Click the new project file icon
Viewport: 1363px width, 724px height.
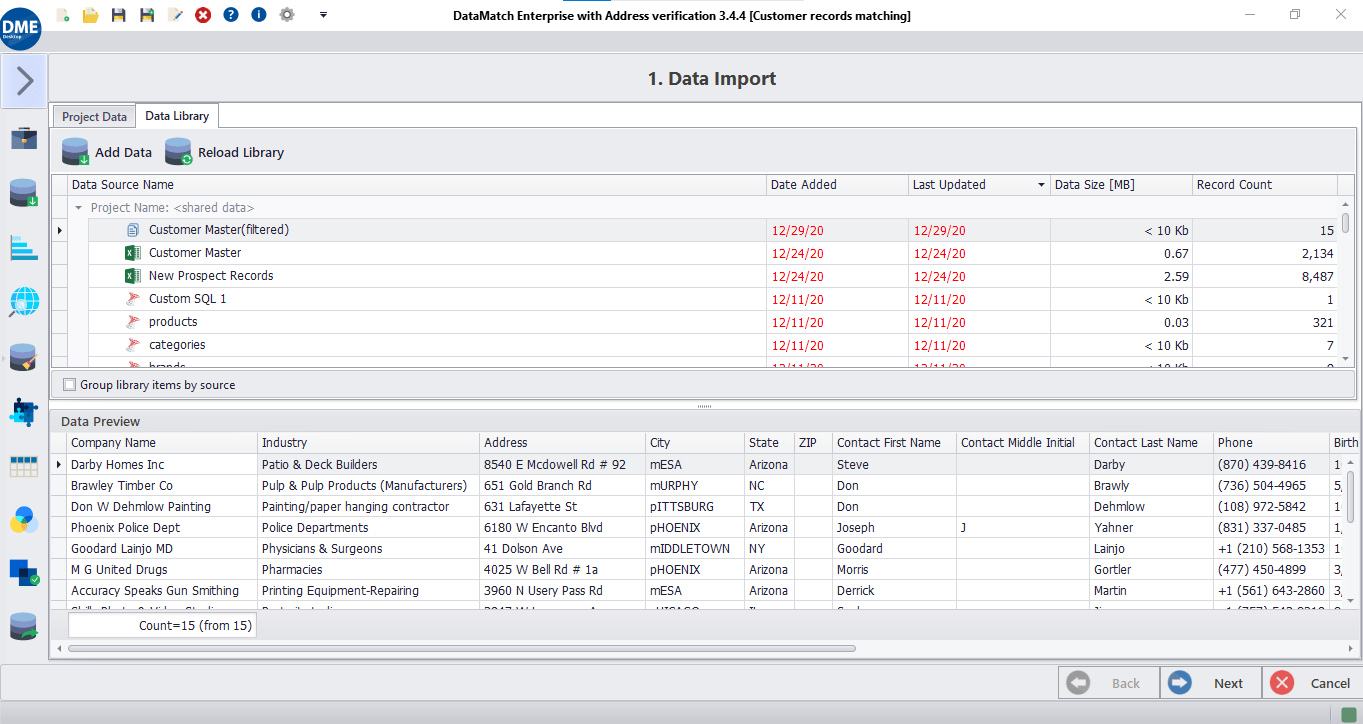tap(63, 15)
